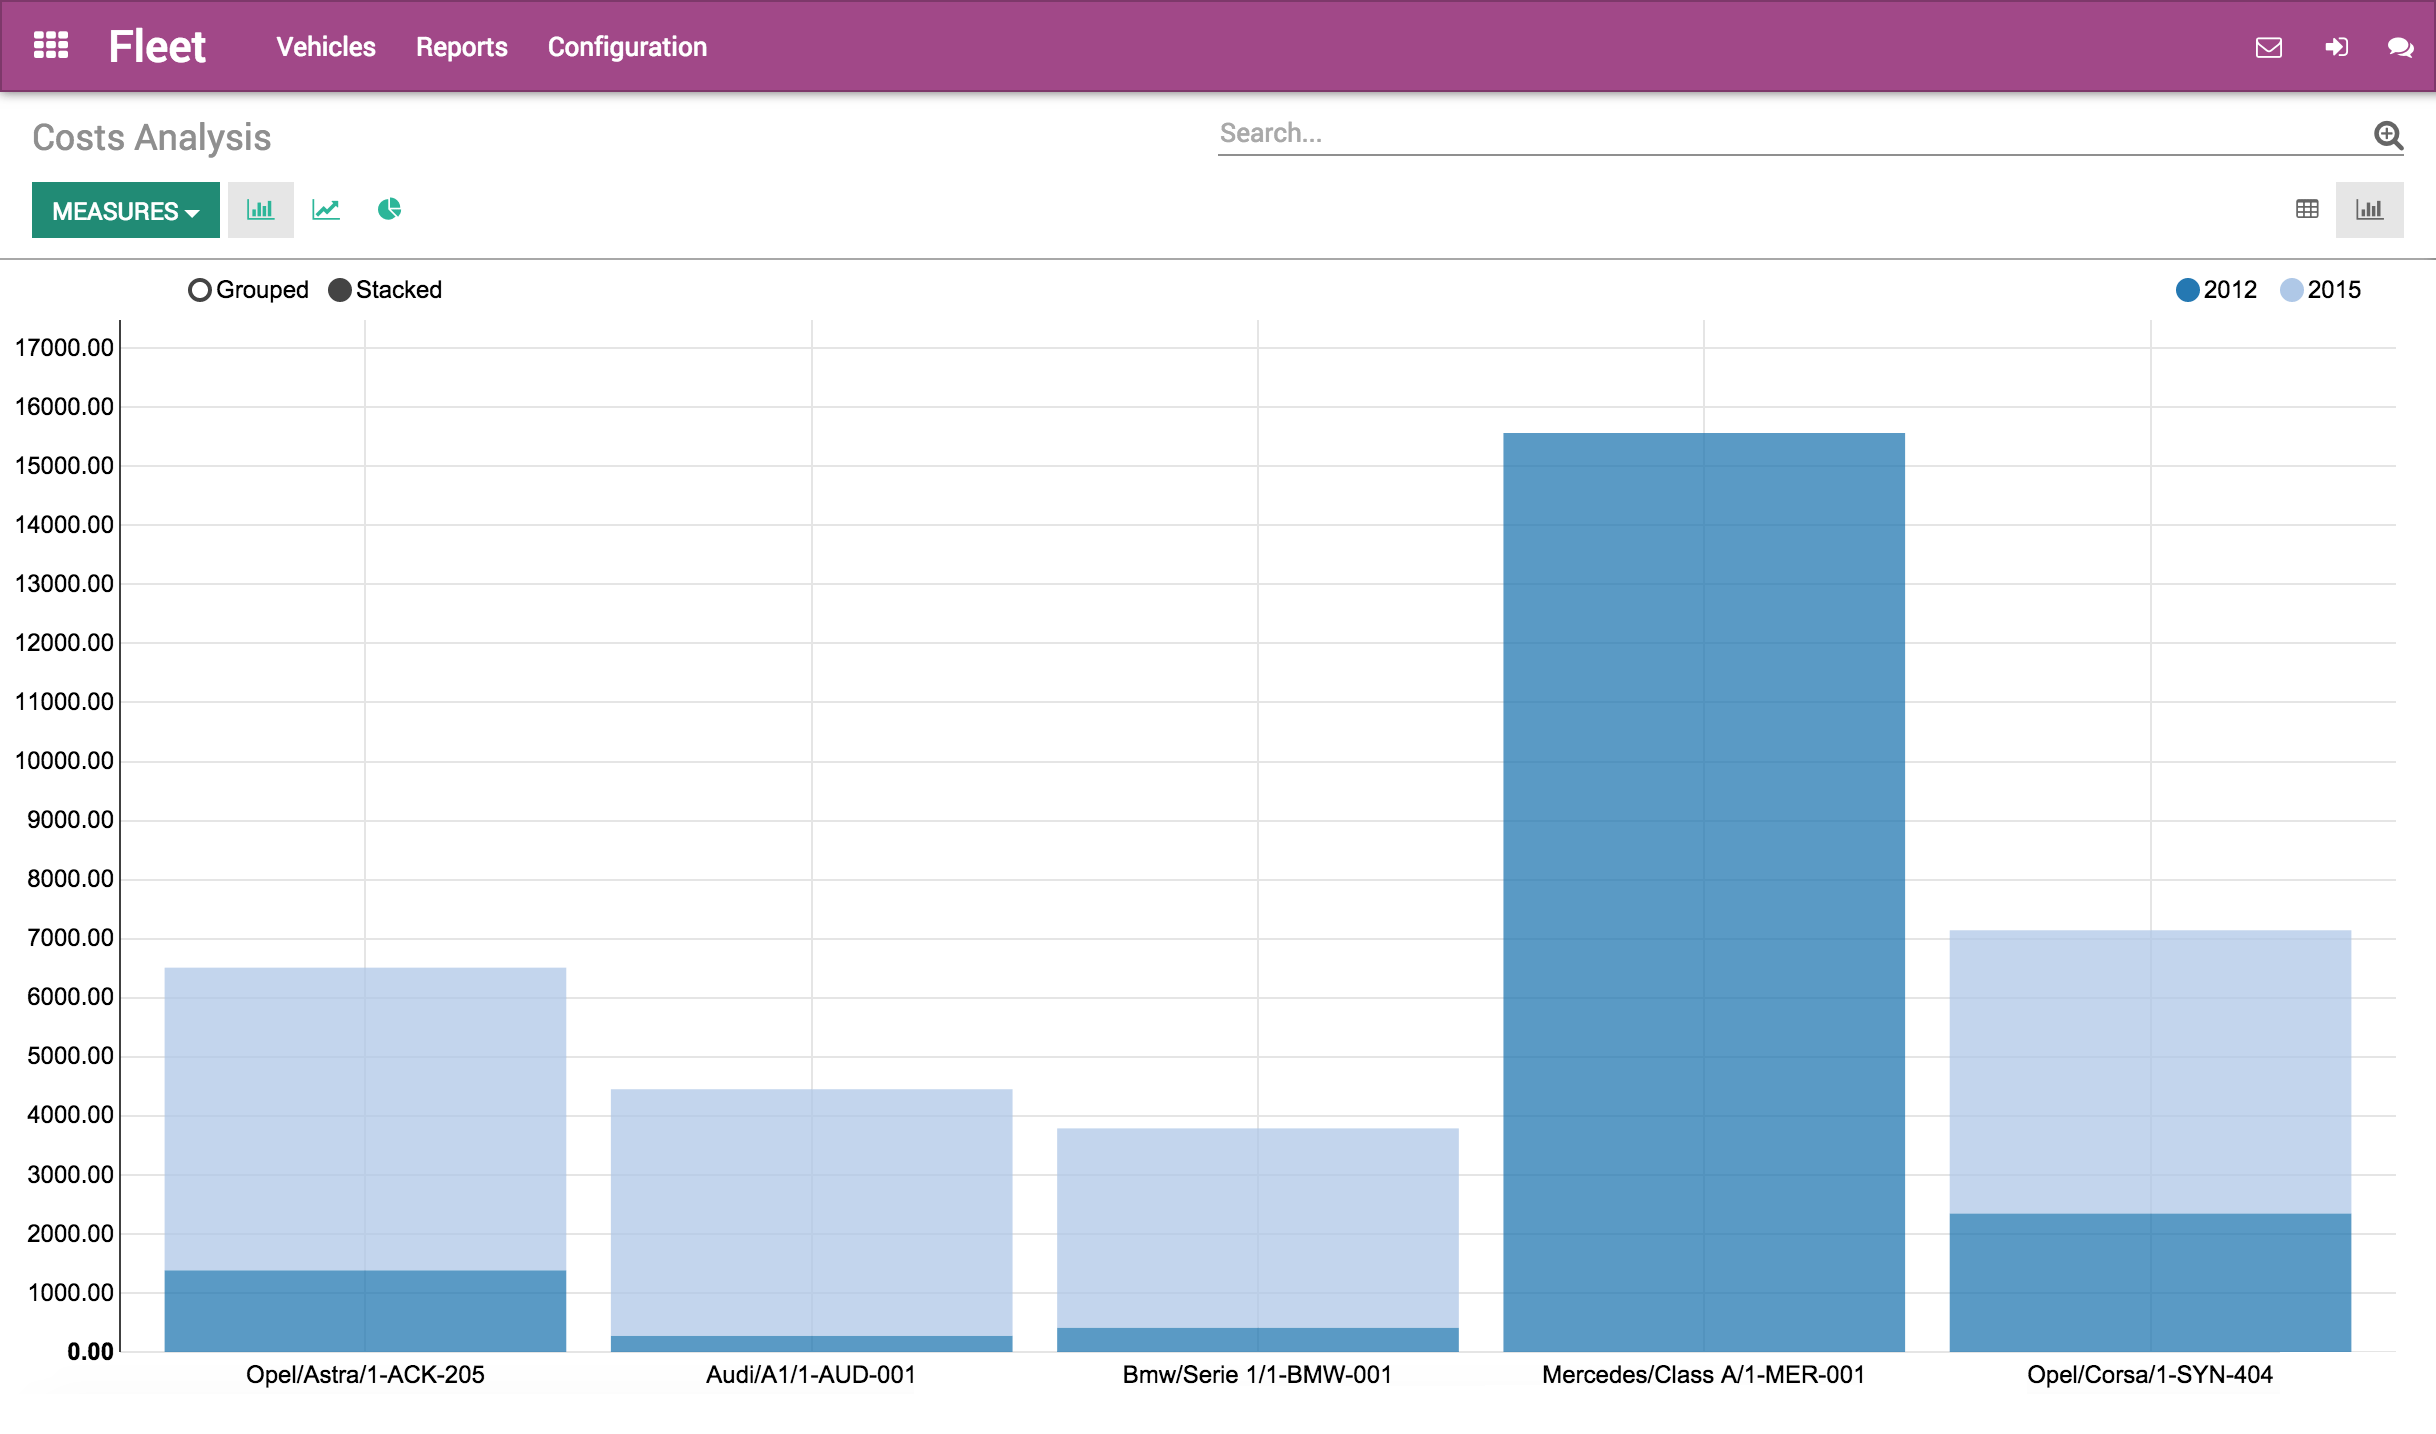The height and width of the screenshot is (1434, 2436).
Task: Click the pivot table grid icon
Action: pos(2308,210)
